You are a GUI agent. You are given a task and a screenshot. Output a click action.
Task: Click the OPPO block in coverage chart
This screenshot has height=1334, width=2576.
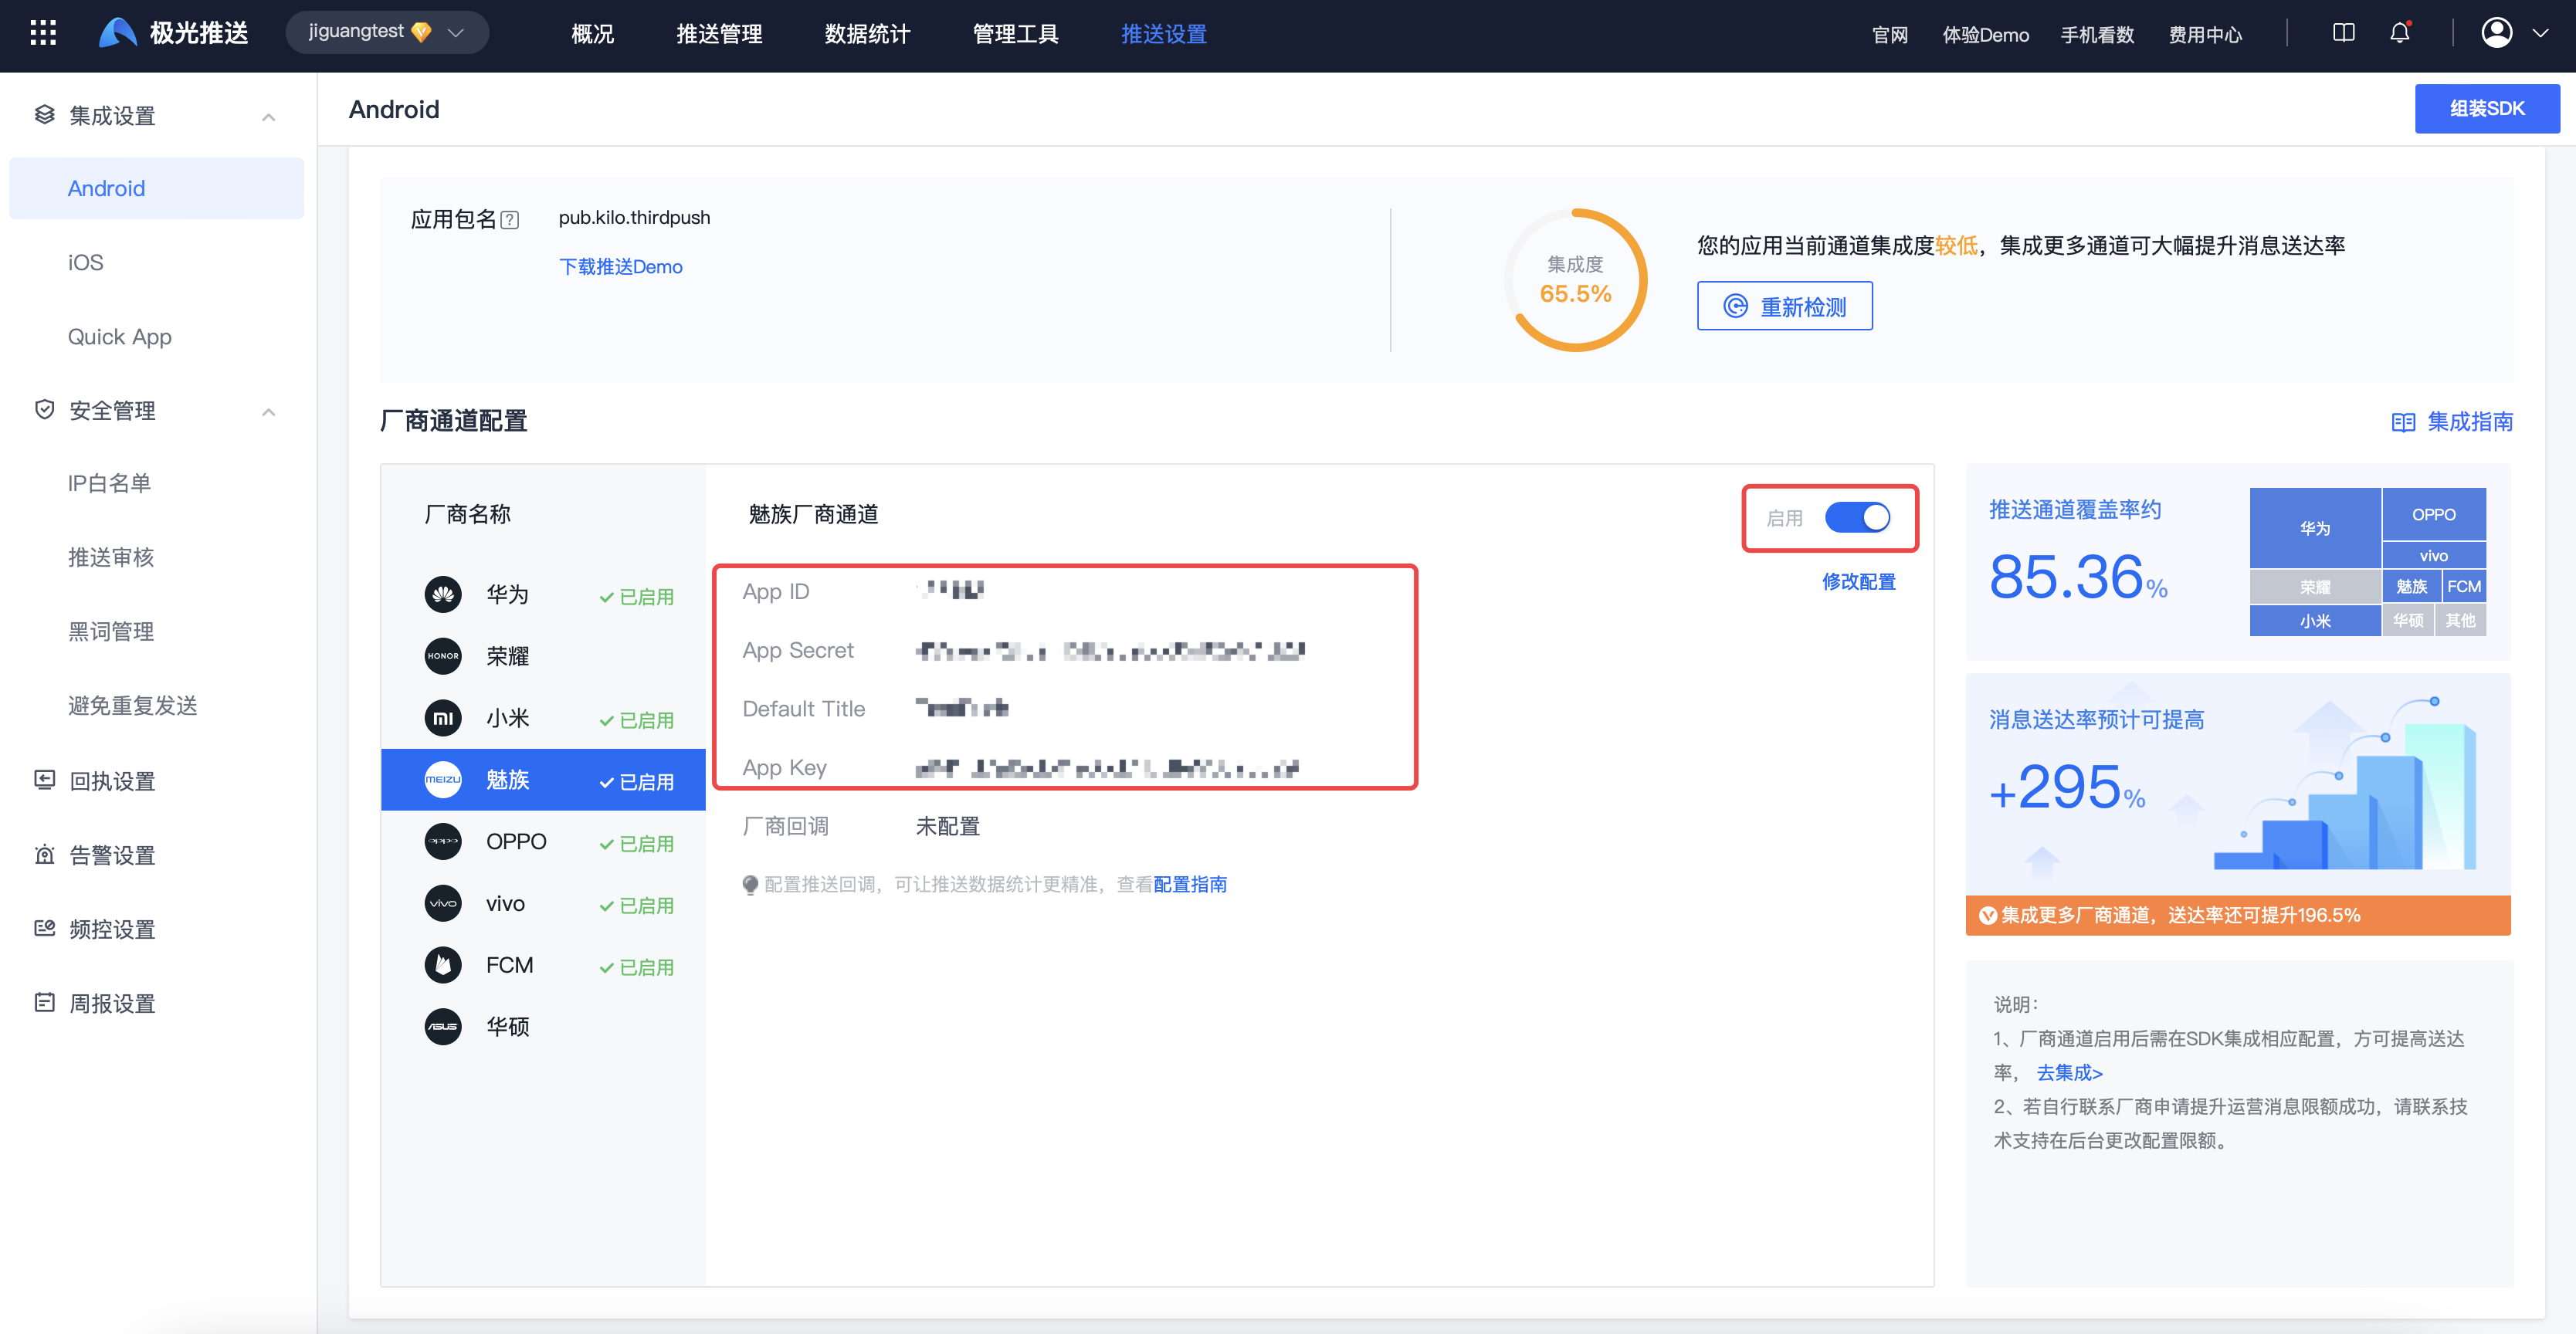coord(2433,514)
